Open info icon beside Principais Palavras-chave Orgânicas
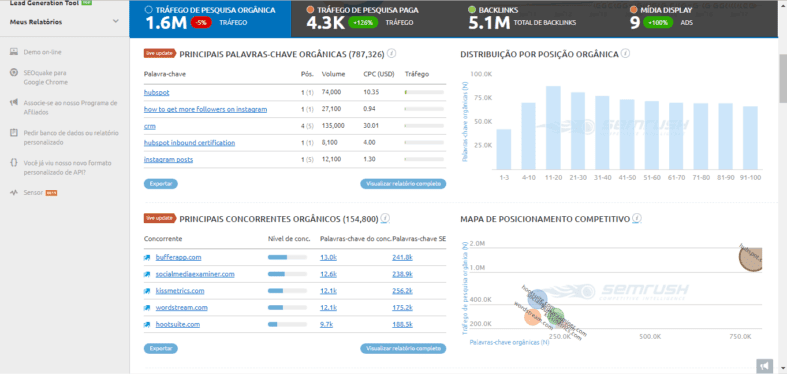This screenshot has width=787, height=374. click(x=392, y=53)
